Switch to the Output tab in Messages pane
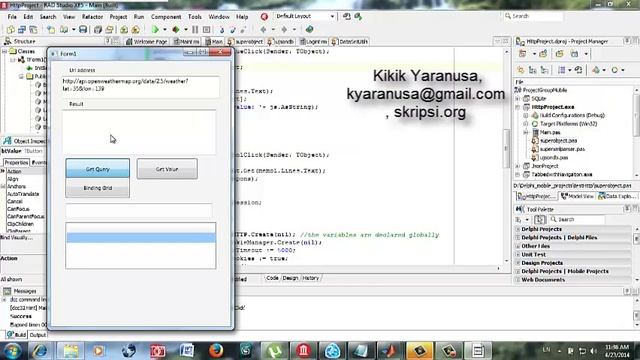This screenshot has height=360, width=640. (x=38, y=335)
